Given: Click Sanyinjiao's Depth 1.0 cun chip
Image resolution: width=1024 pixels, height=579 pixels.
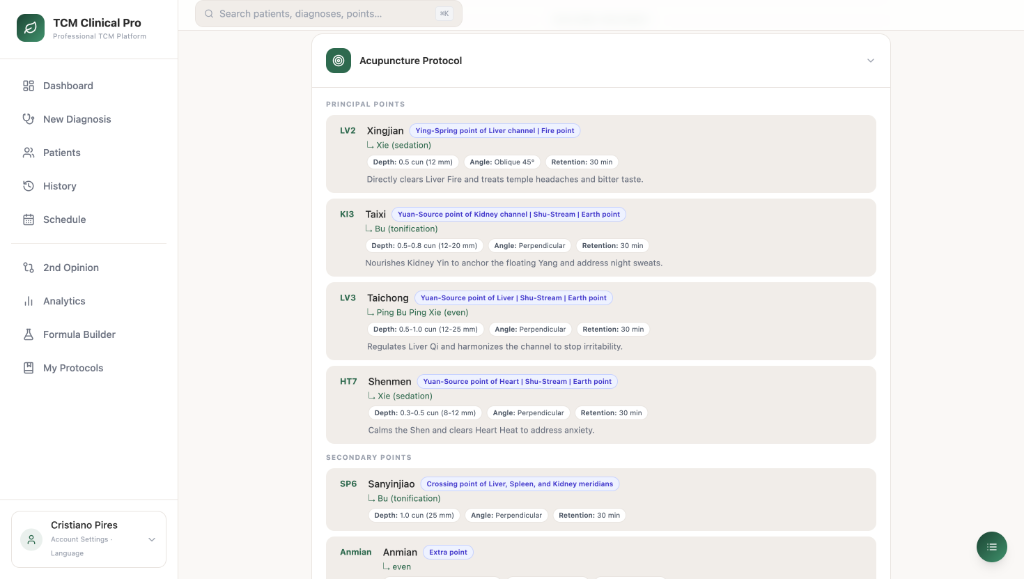Looking at the screenshot, I should pyautogui.click(x=414, y=515).
